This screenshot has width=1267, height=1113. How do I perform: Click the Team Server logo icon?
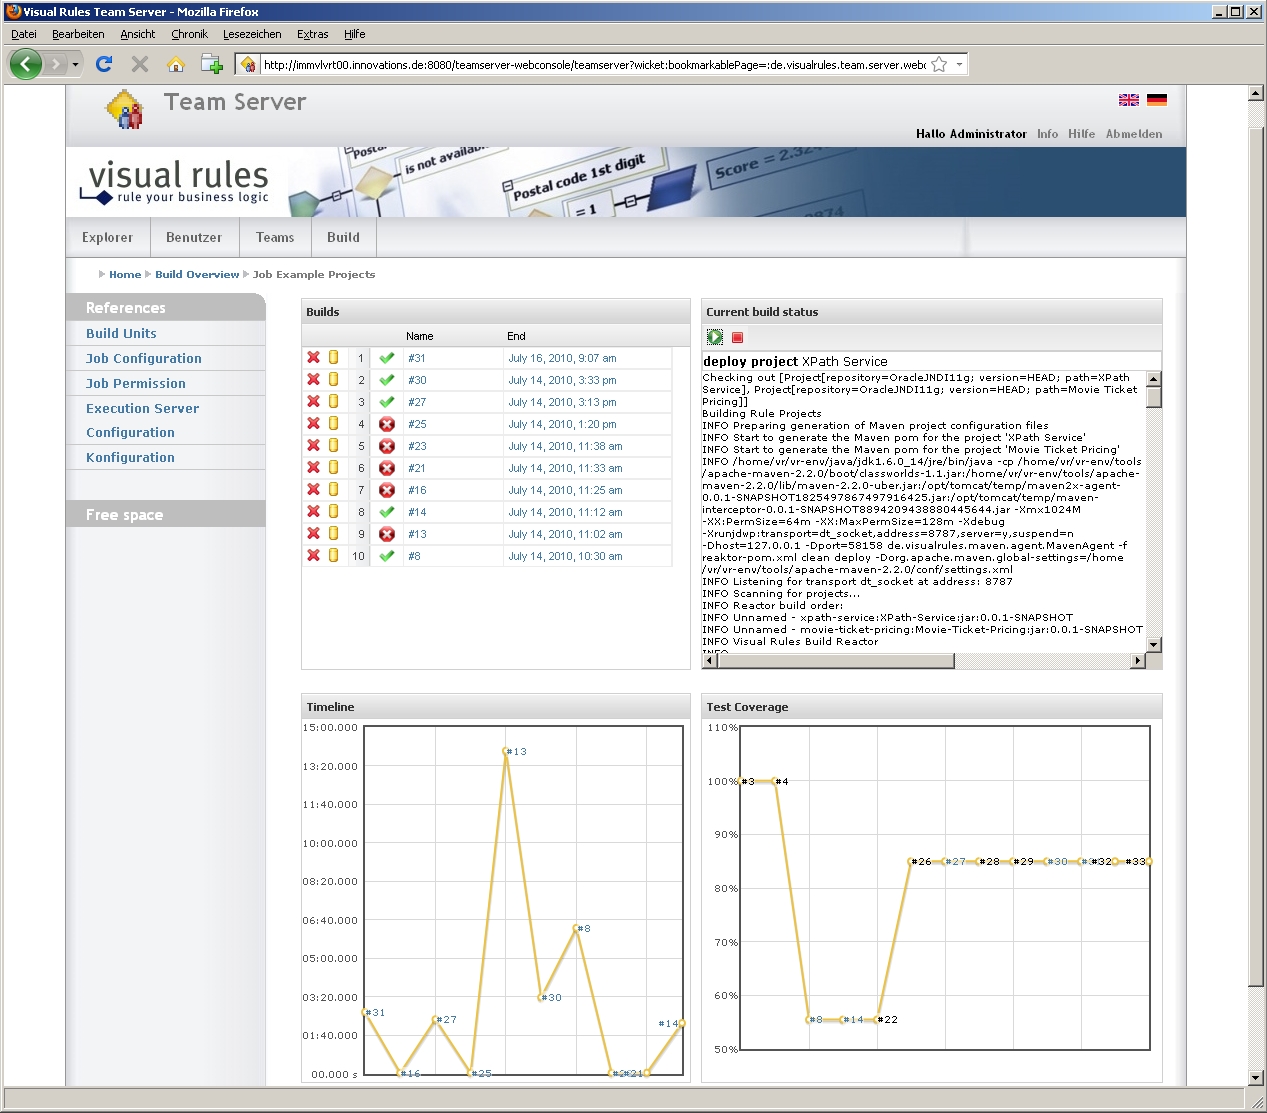[x=125, y=110]
